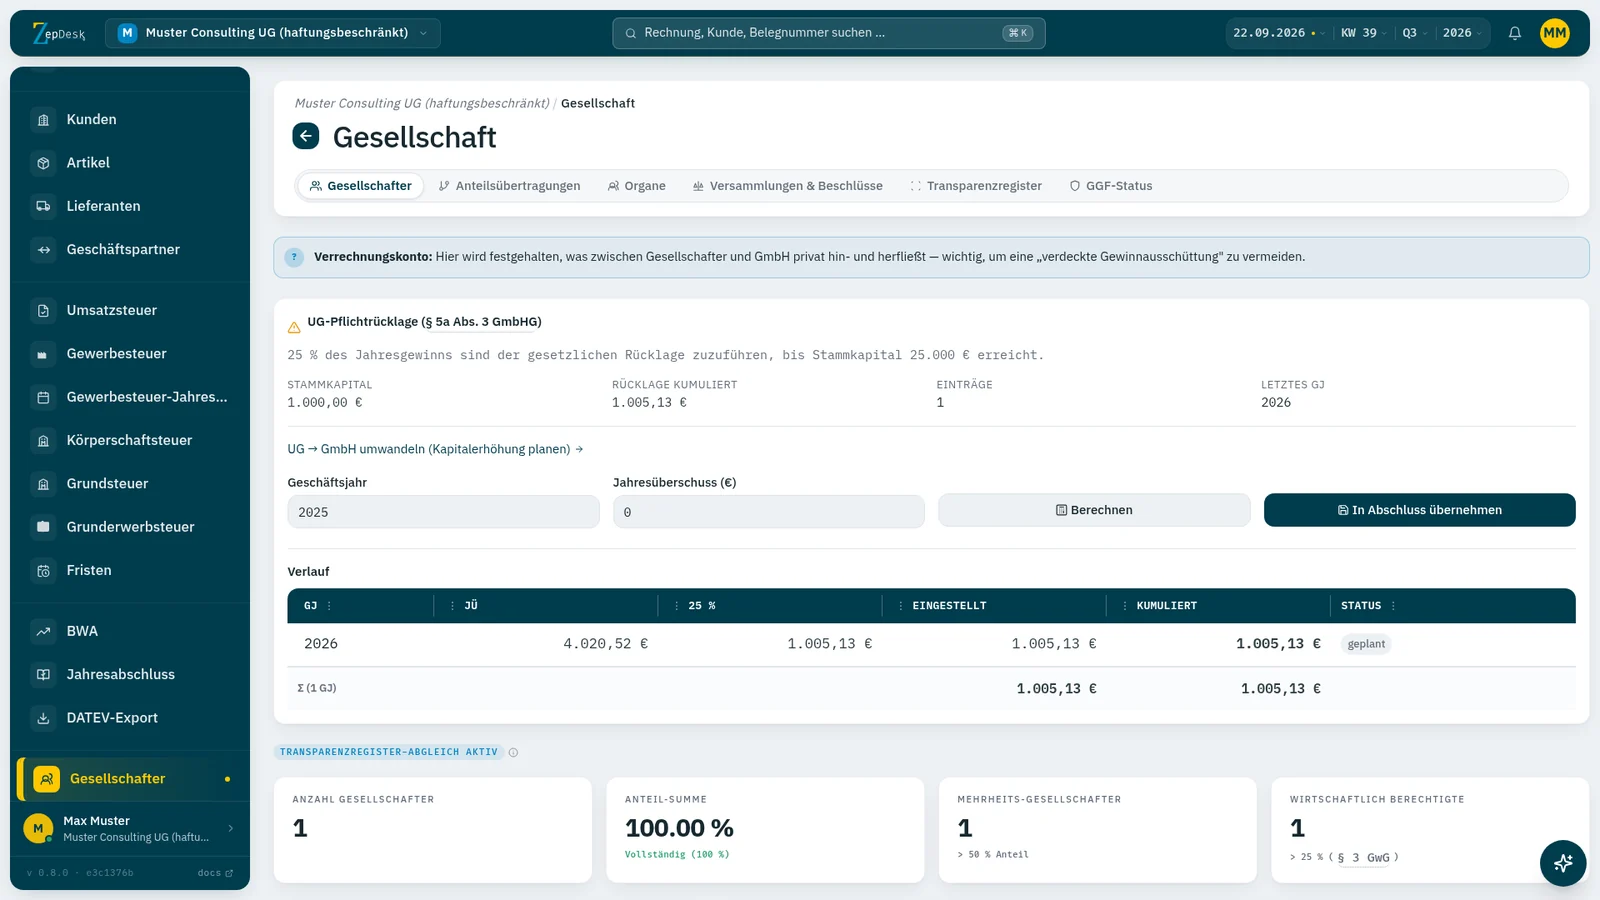Open the Gewerbesteuer factory icon
Screen dimensions: 1600x900
[43, 354]
